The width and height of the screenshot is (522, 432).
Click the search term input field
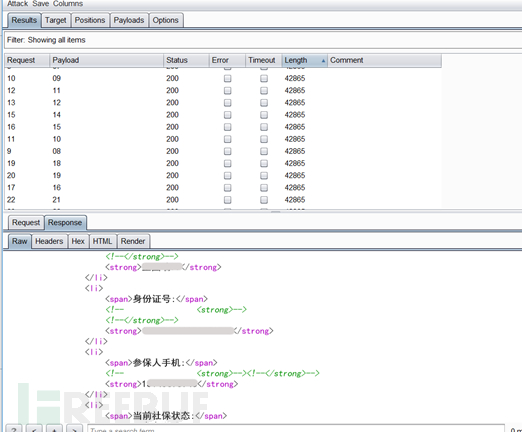pos(296,429)
